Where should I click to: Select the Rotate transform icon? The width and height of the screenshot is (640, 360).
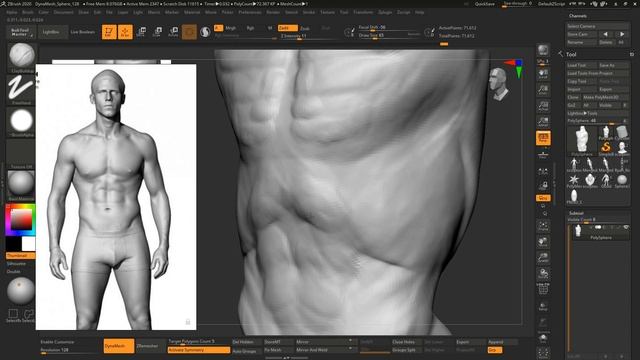tap(173, 32)
